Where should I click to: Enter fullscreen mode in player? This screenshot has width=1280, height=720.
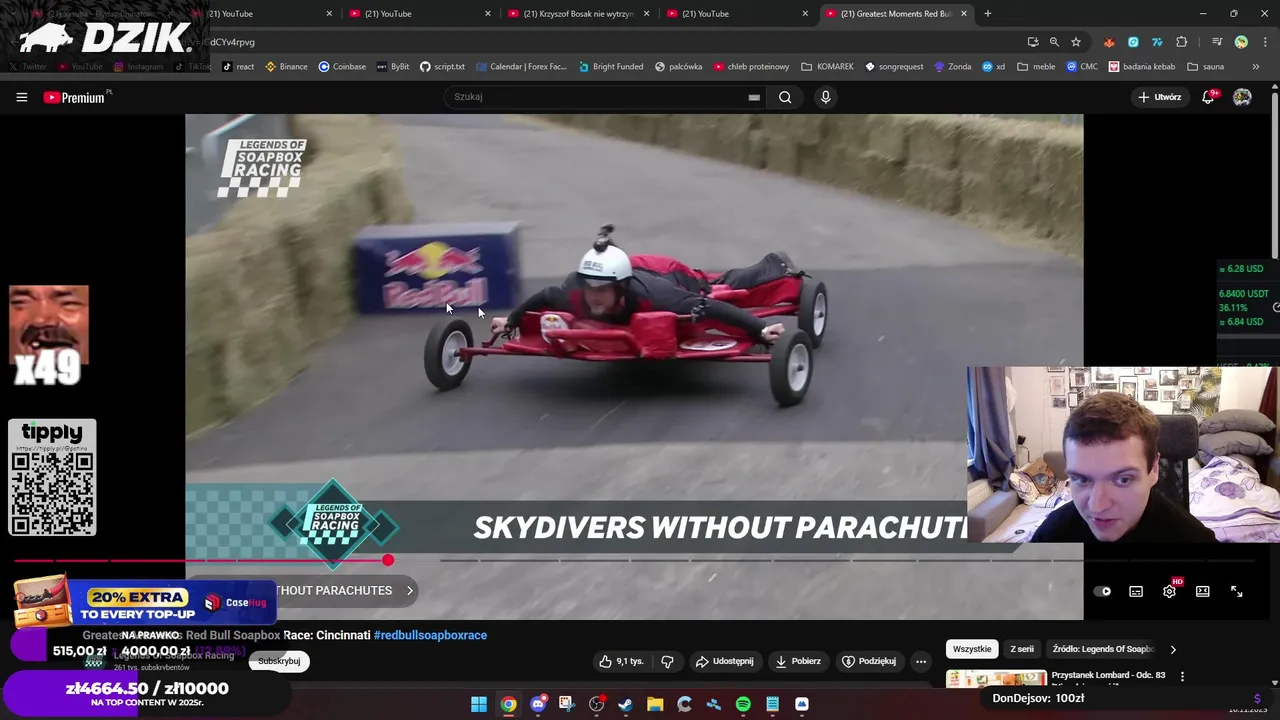pyautogui.click(x=1236, y=591)
